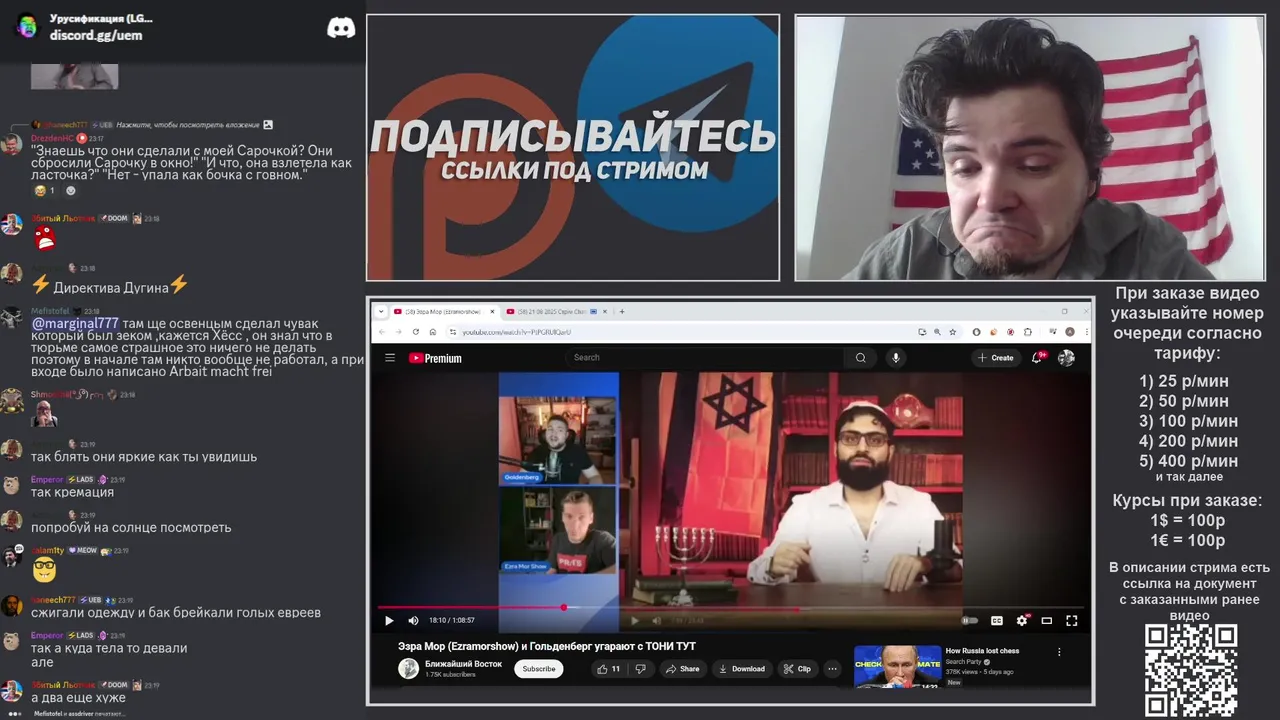Close the Эзра Мор browser tab

click(x=492, y=311)
